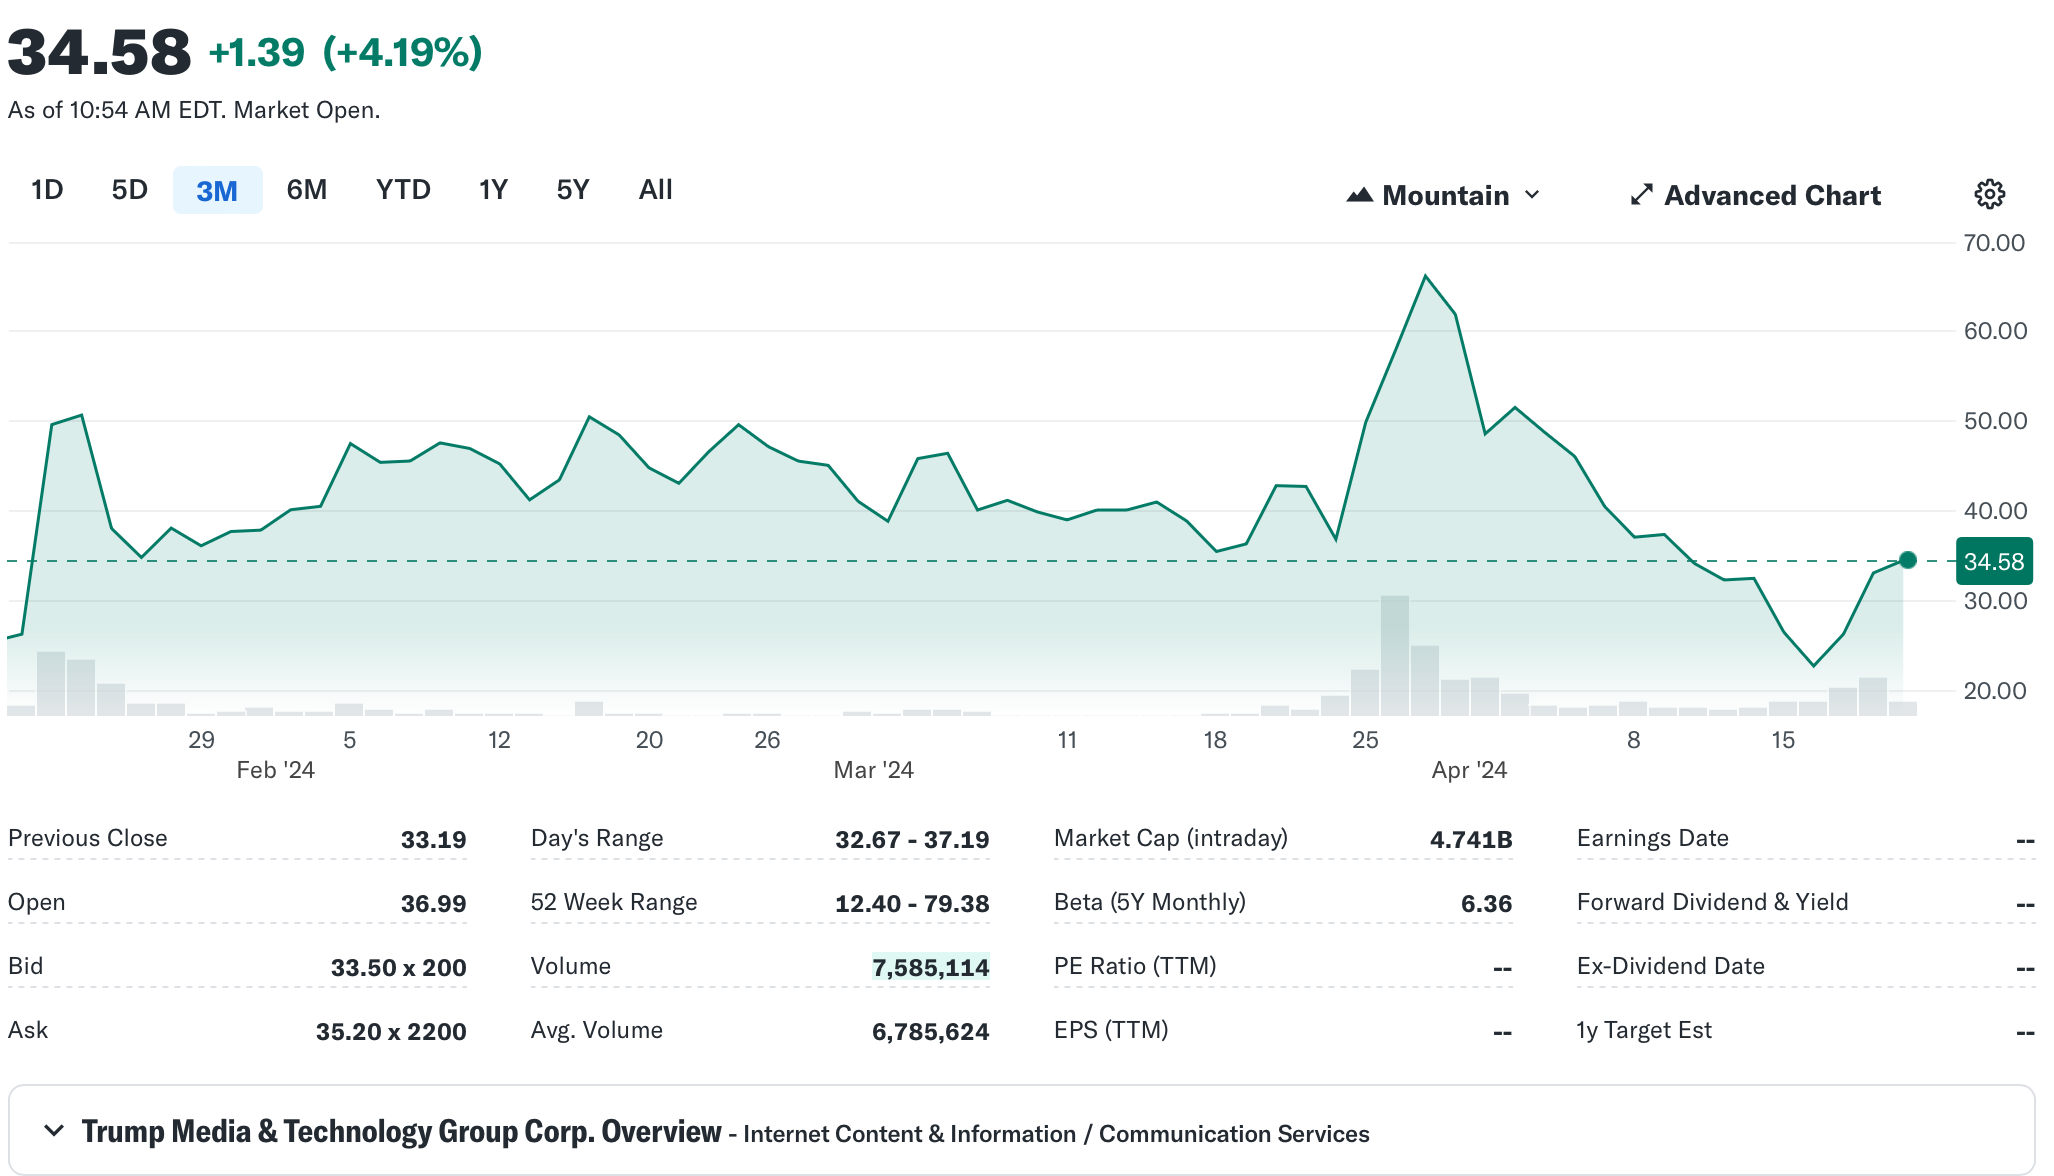Click the large 34.58 price header
The image size is (2054, 1176).
[99, 53]
